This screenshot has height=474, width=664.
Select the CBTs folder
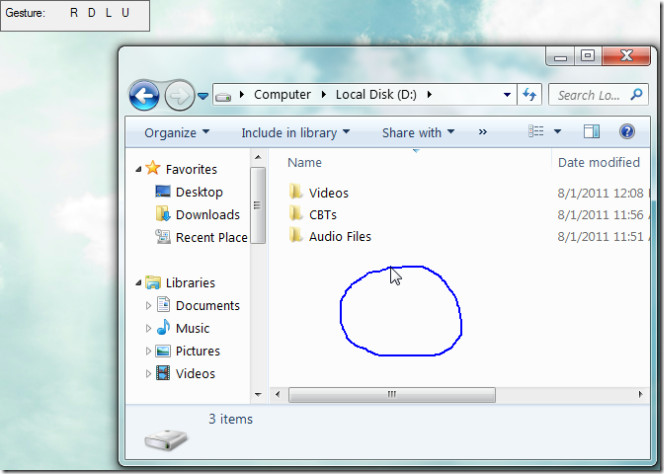coord(323,215)
